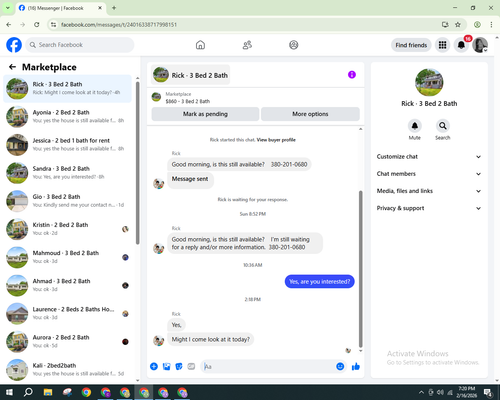Reload the page in the browser
This screenshot has width=500, height=400.
pos(37,25)
